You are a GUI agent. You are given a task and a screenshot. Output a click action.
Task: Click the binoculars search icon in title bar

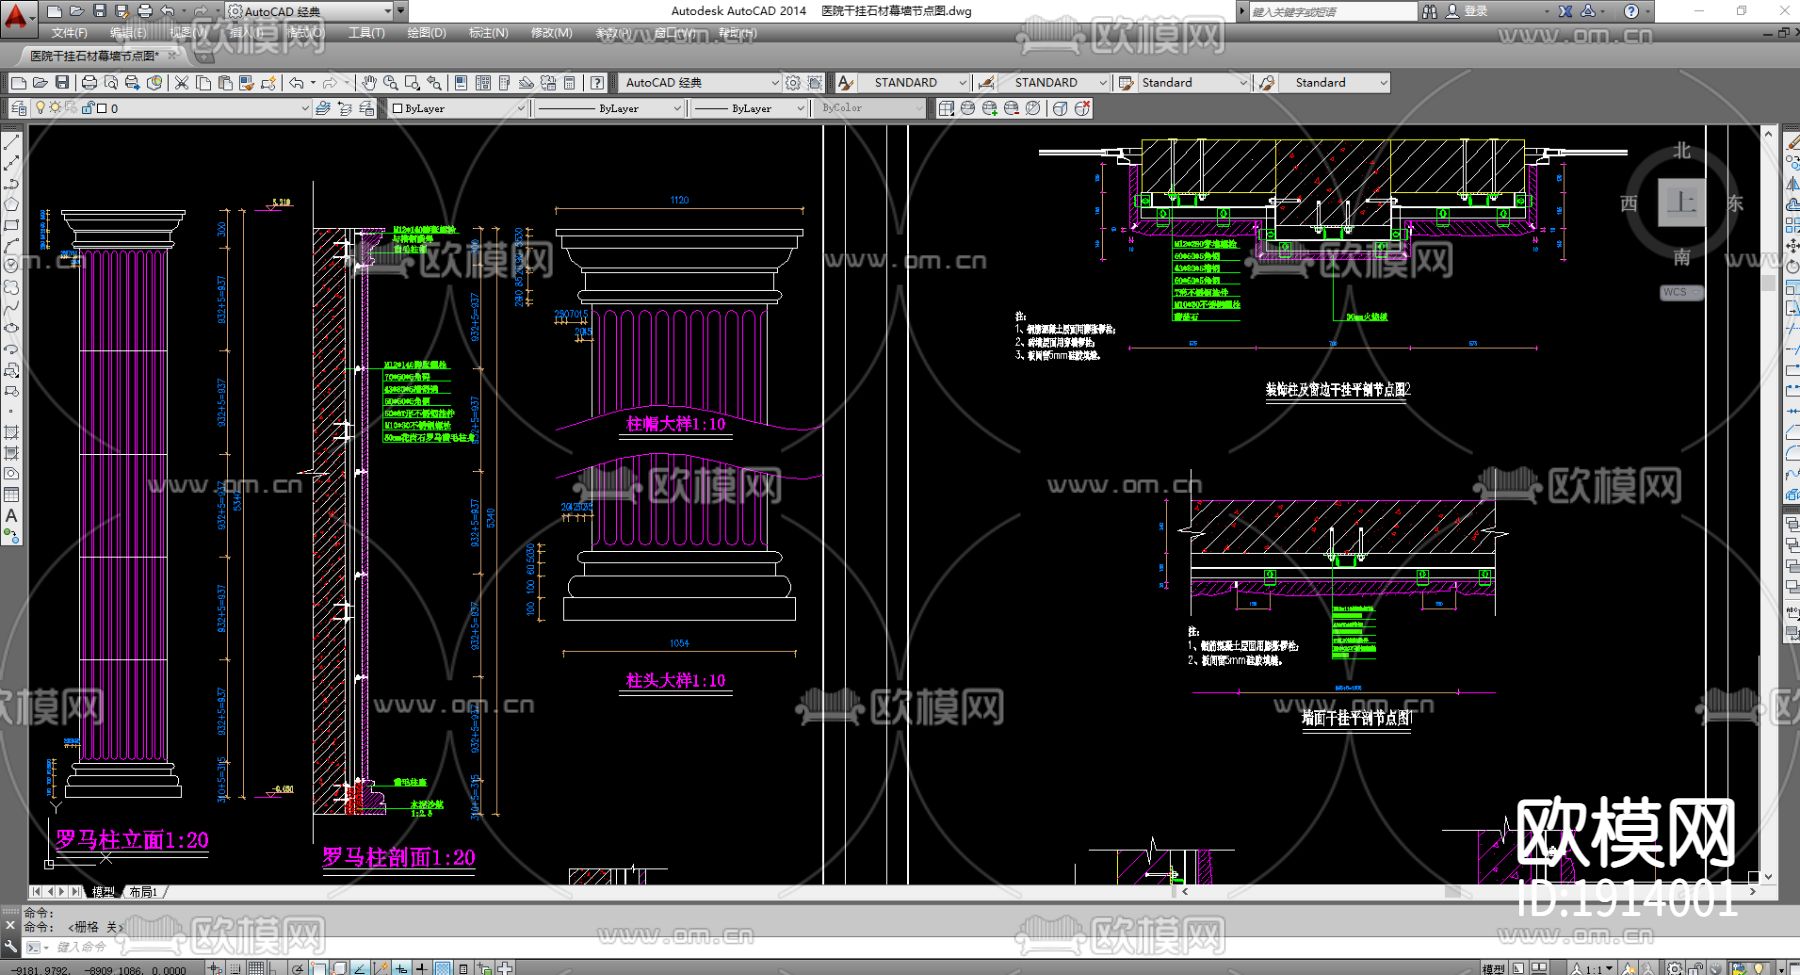pos(1430,11)
